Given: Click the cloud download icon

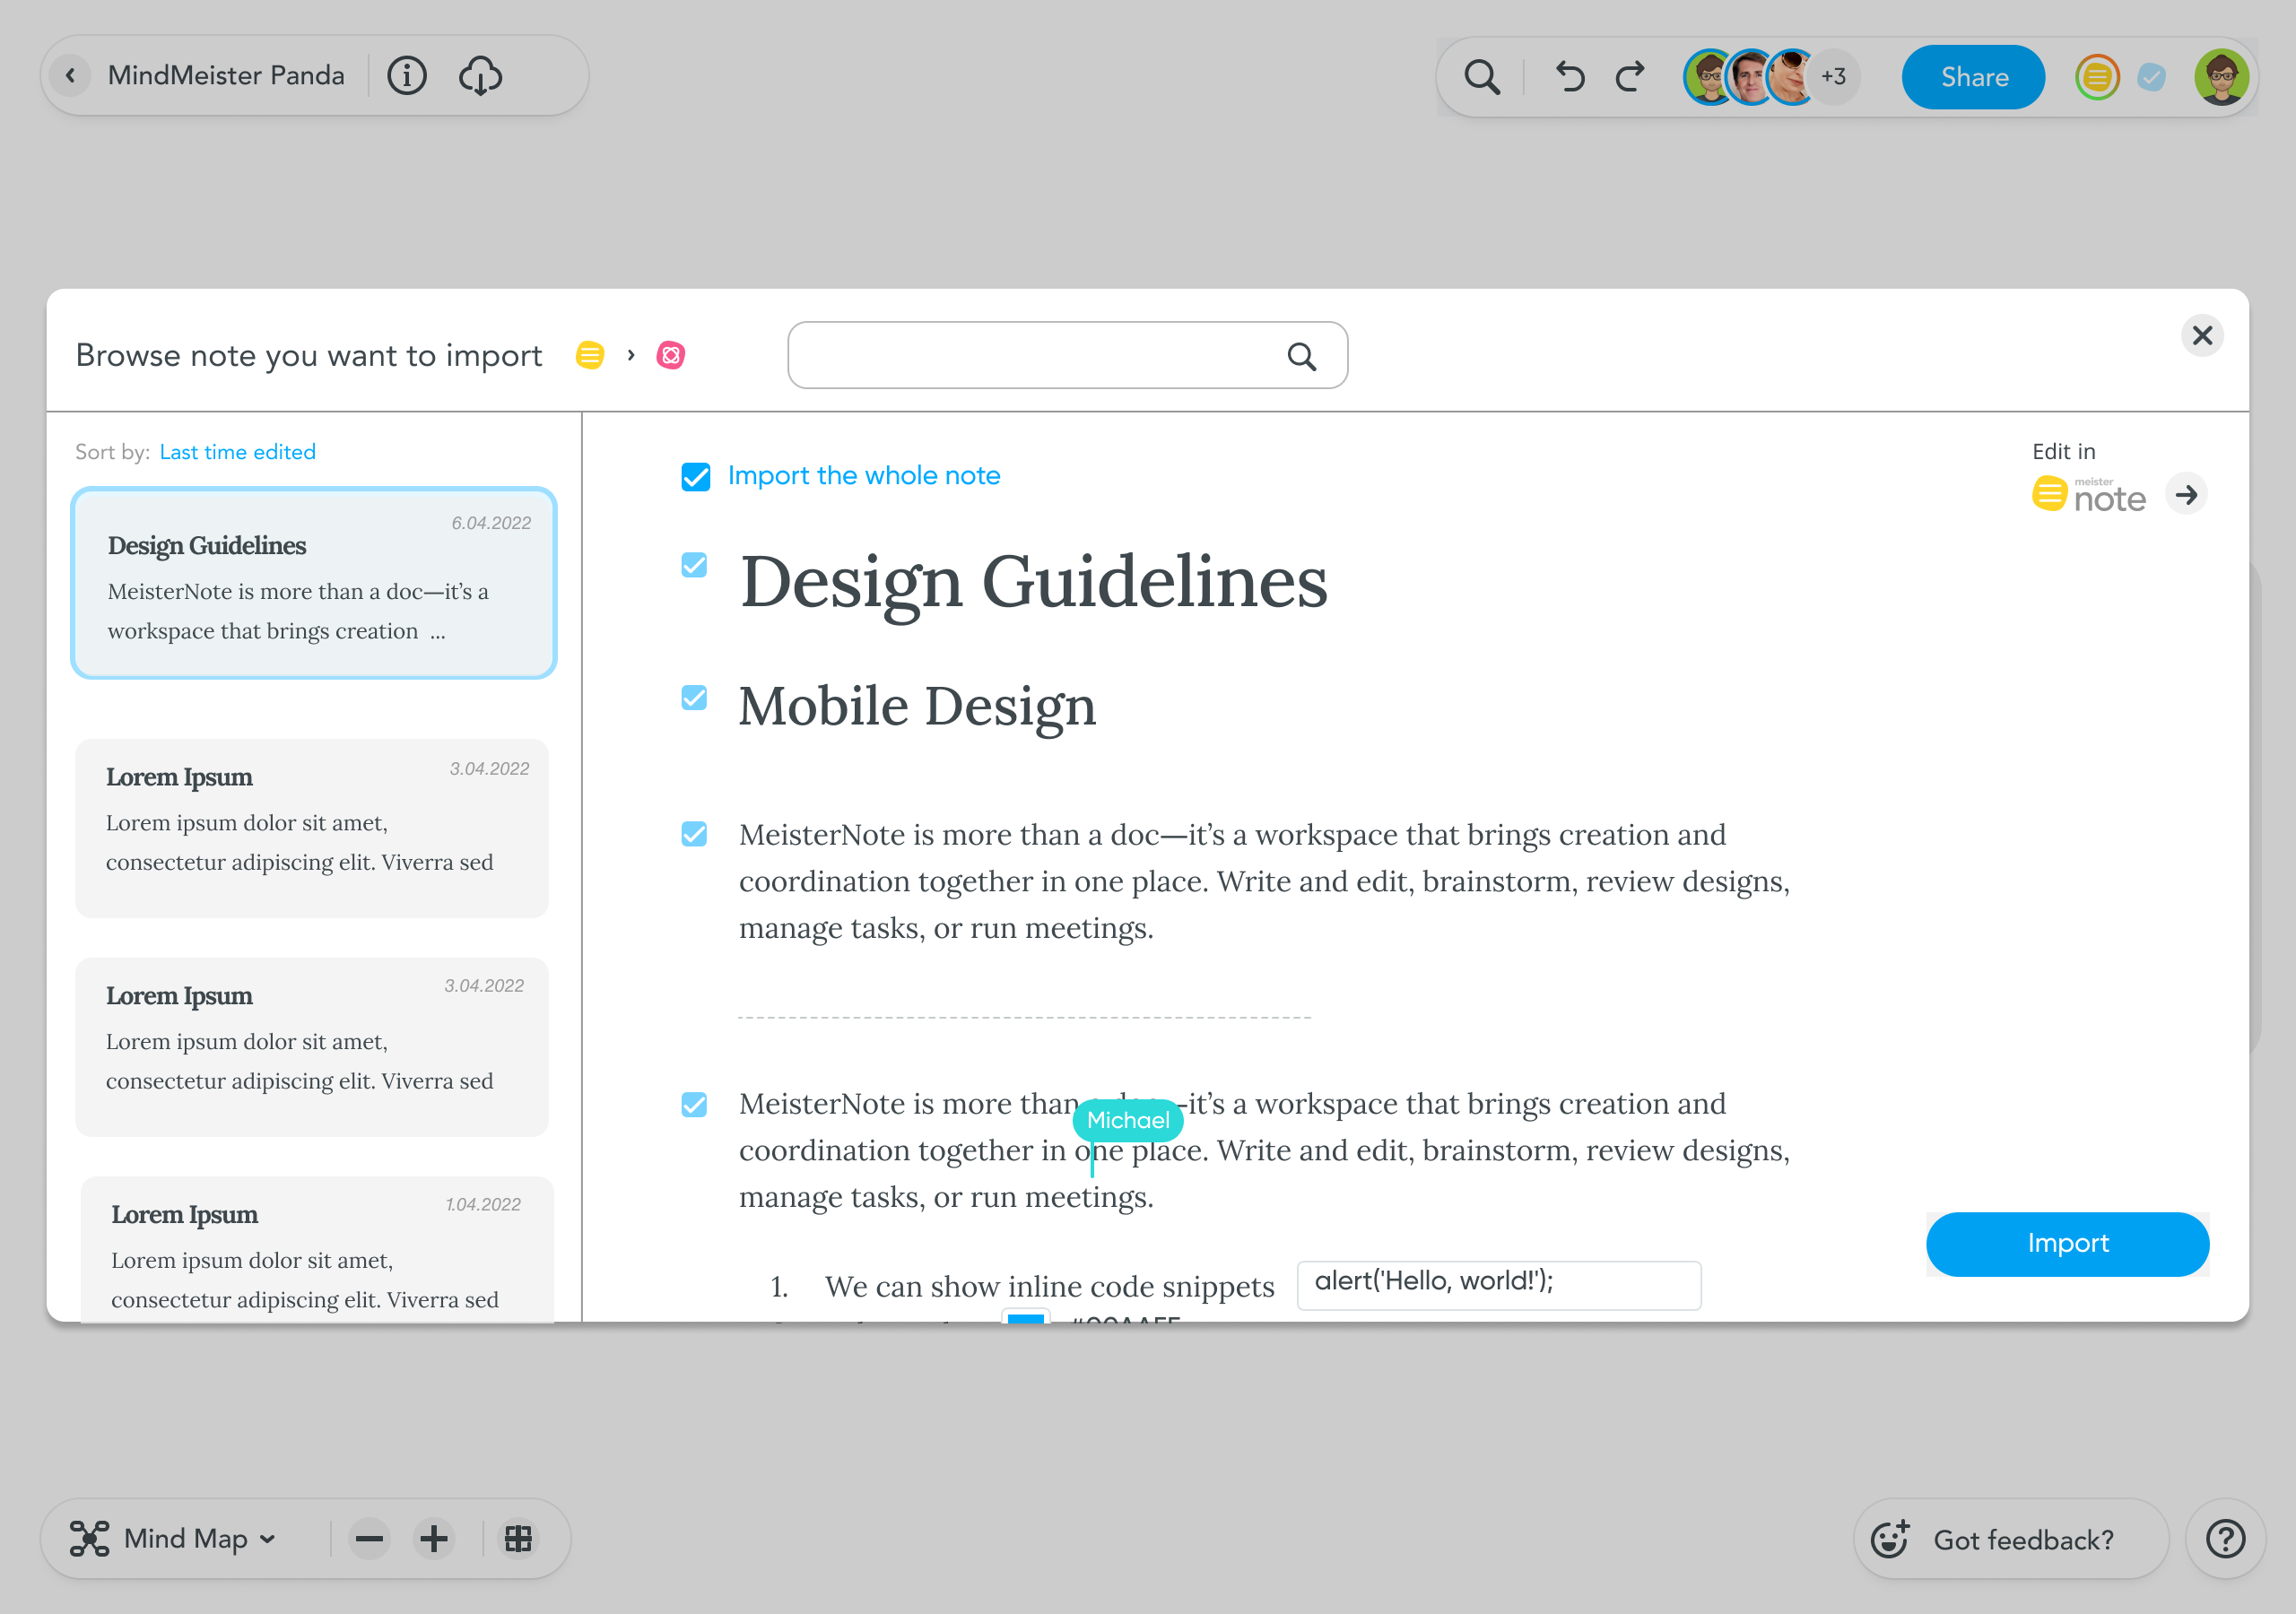Looking at the screenshot, I should tap(480, 76).
